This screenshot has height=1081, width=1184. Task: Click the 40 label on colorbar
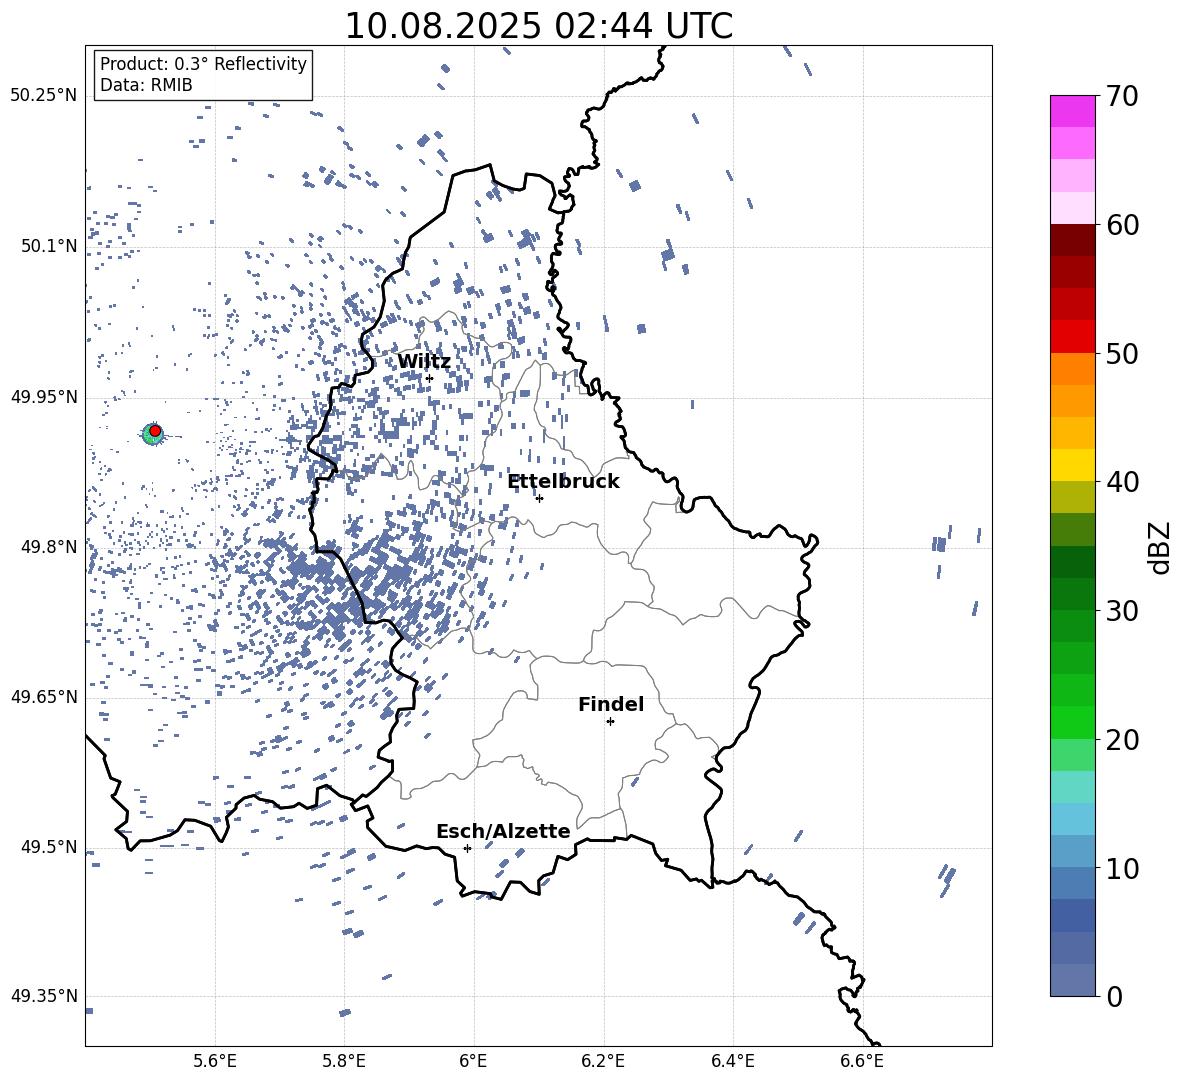point(1122,482)
